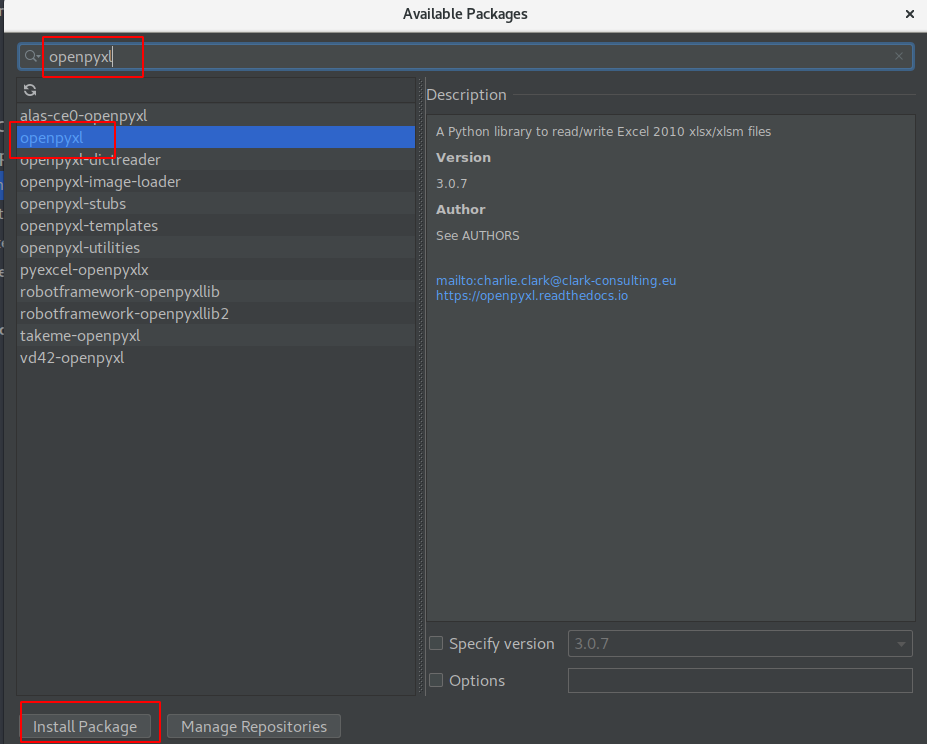
Task: Enable the Options checkbox
Action: pyautogui.click(x=436, y=680)
